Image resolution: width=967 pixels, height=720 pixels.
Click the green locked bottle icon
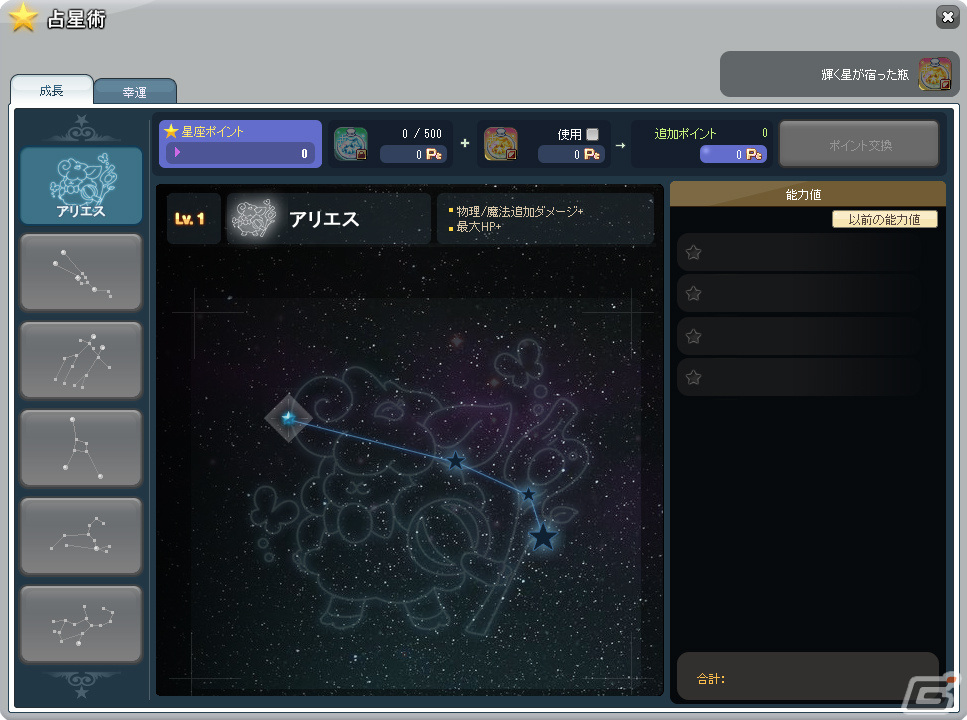point(350,144)
